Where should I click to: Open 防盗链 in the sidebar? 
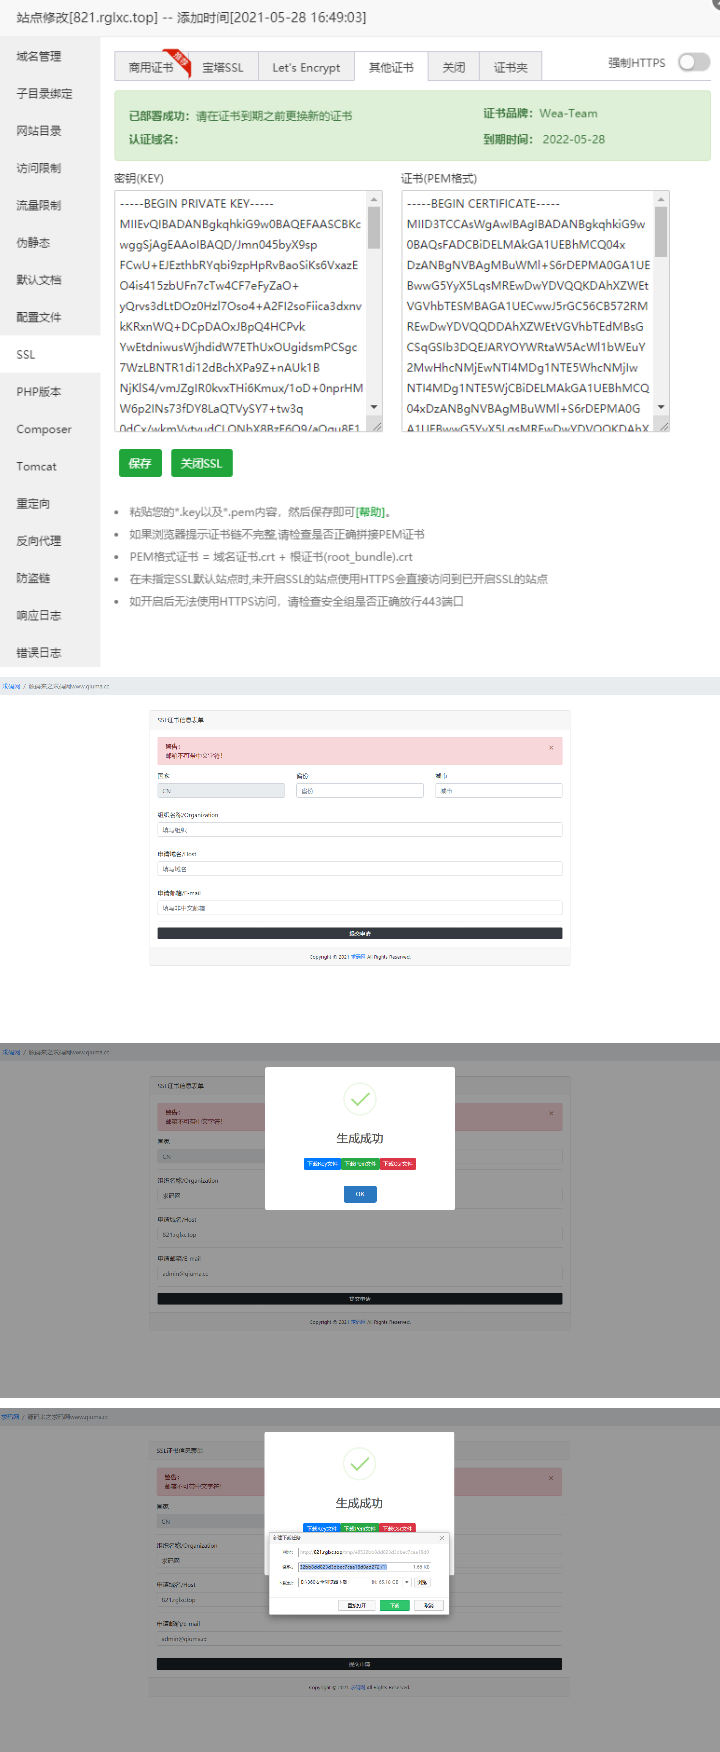click(50, 578)
